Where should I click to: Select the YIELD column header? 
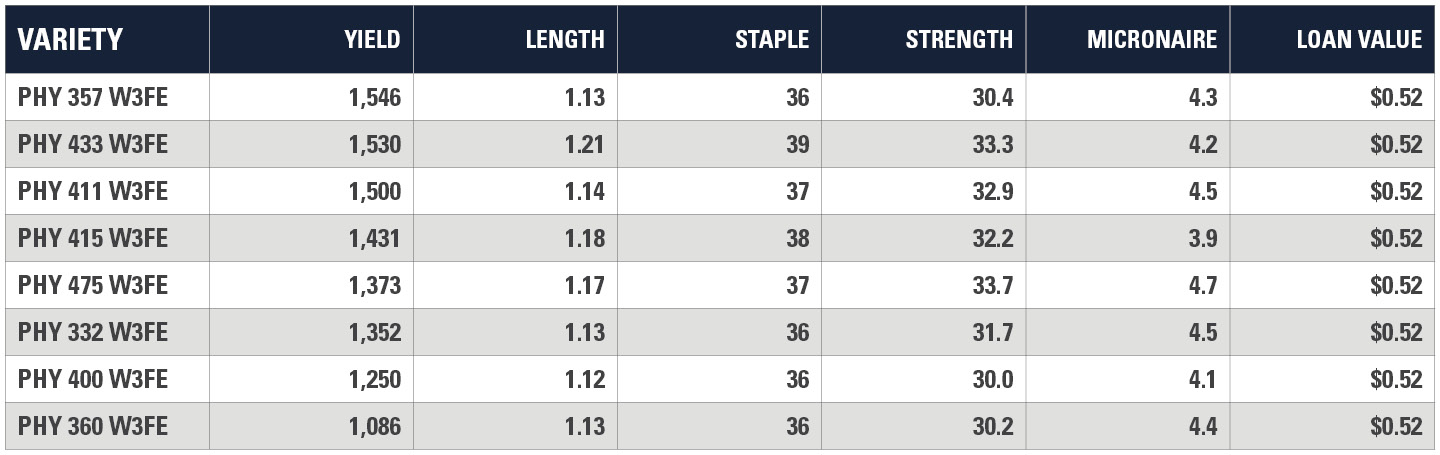(x=372, y=40)
